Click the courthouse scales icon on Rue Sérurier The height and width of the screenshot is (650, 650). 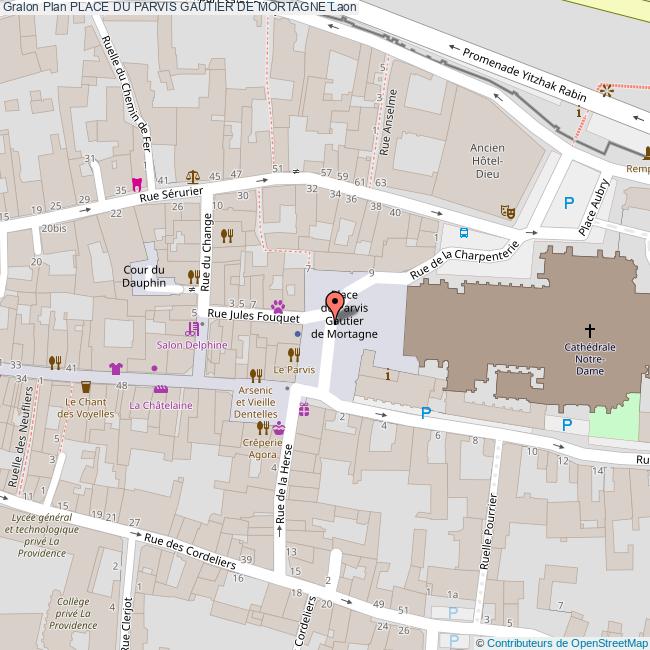click(x=192, y=176)
